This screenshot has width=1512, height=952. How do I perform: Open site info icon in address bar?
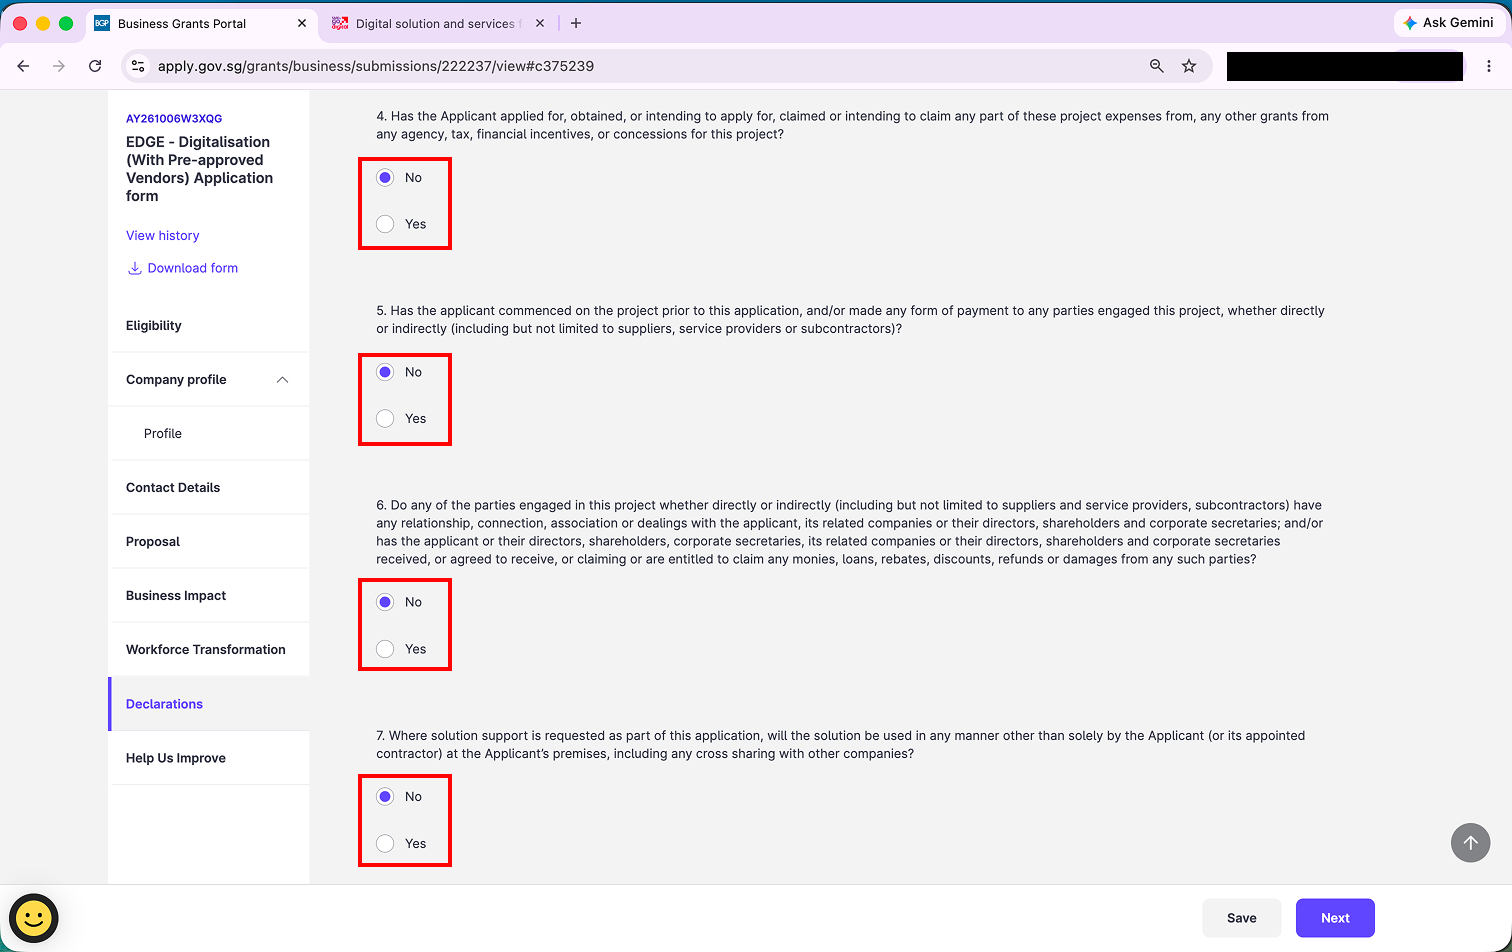pos(139,66)
